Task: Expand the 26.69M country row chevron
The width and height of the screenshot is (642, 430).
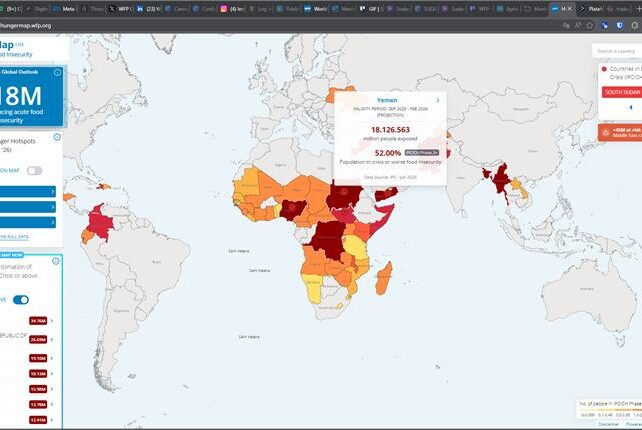Action: (52, 339)
